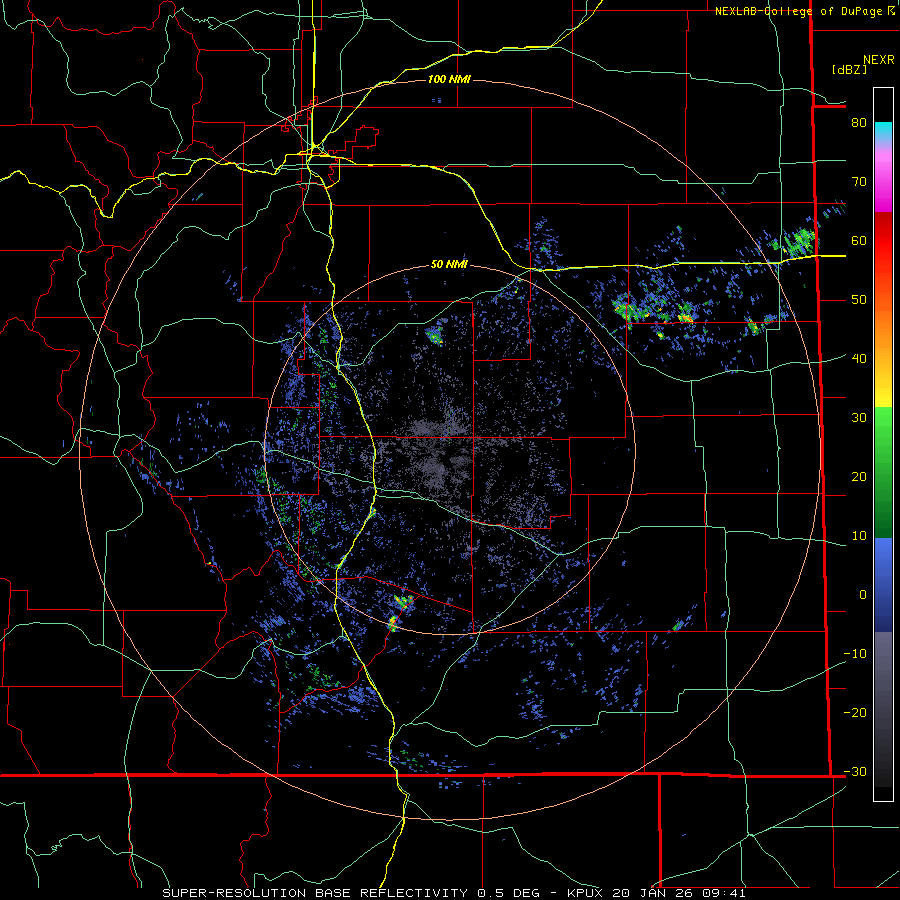This screenshot has width=900, height=900.
Task: Click the Super-Resolution Base Reflectivity caption
Action: (454, 893)
